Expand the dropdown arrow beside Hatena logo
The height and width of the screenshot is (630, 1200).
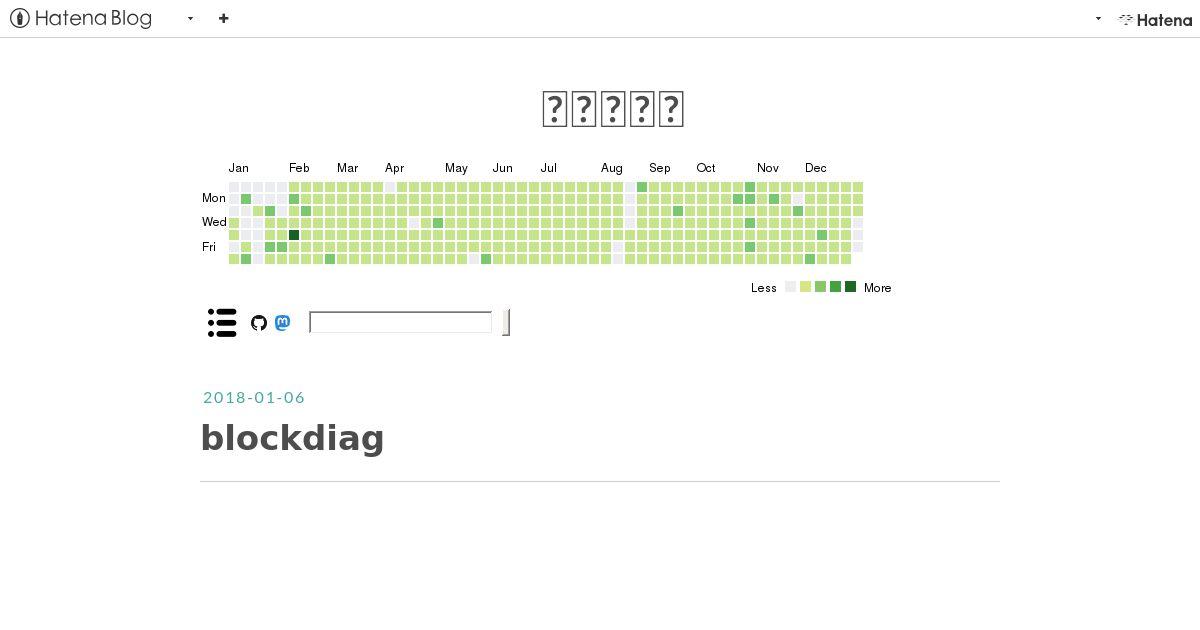coord(1098,19)
